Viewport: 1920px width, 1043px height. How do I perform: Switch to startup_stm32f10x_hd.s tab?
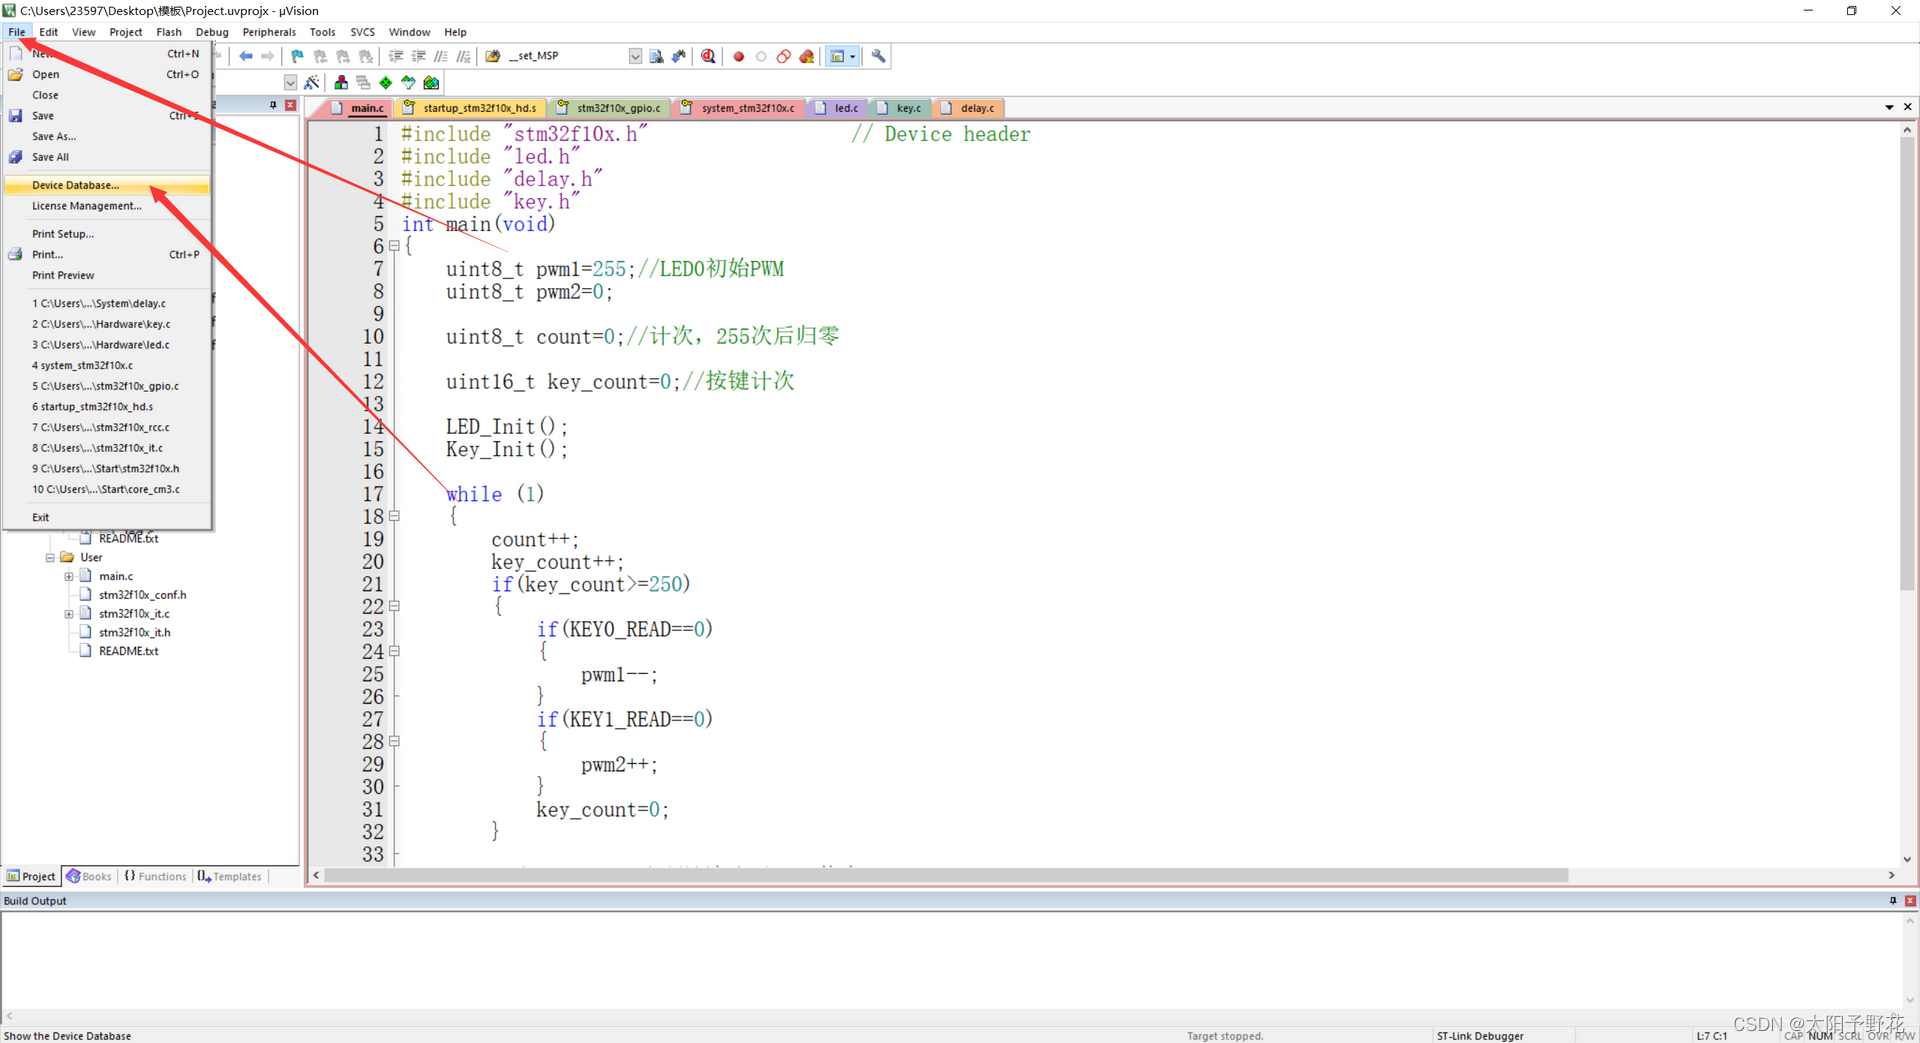click(x=472, y=108)
